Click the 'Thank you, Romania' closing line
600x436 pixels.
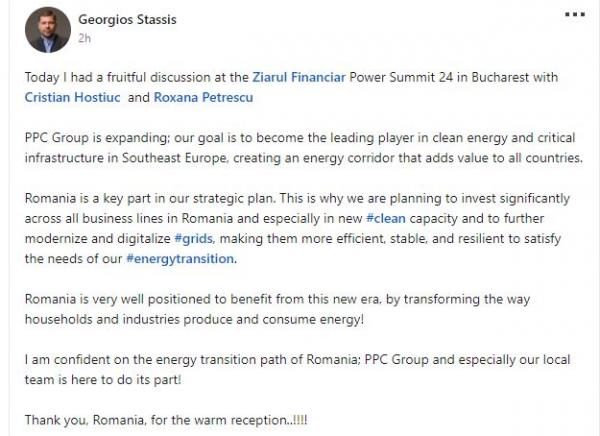(166, 420)
